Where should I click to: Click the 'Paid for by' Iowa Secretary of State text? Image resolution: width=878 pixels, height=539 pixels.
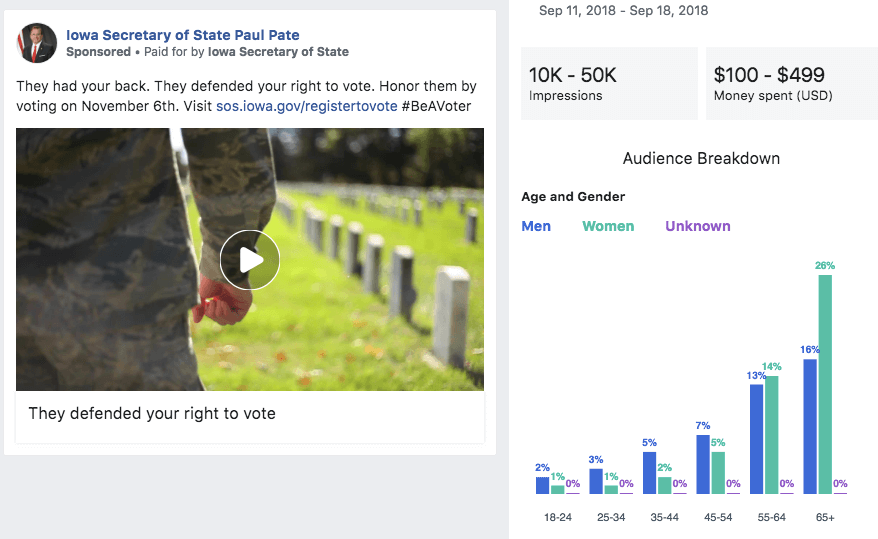click(x=277, y=52)
